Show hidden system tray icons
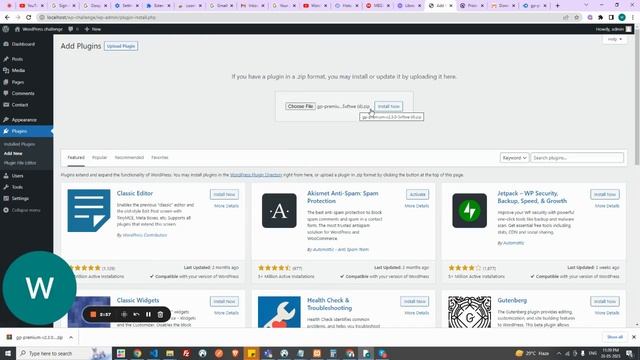640x360 pixels. [x=558, y=353]
